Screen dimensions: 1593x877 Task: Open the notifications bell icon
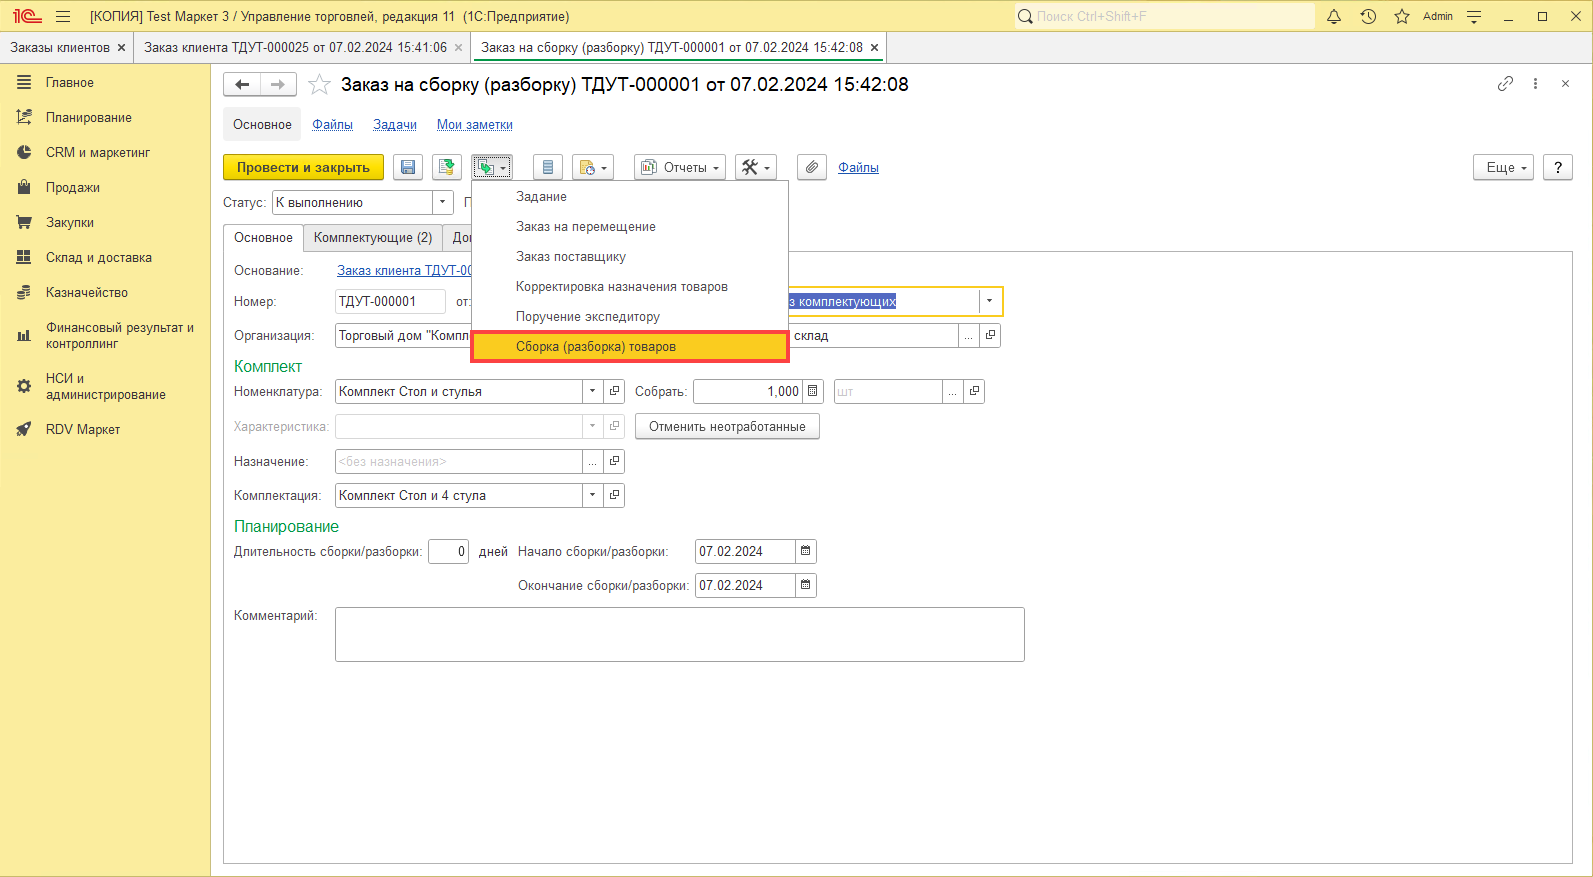click(1334, 17)
